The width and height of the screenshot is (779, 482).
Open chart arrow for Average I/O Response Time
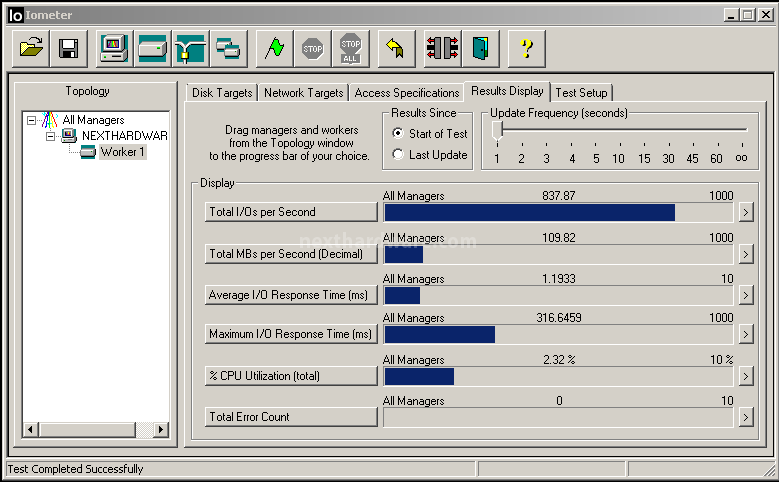[746, 295]
